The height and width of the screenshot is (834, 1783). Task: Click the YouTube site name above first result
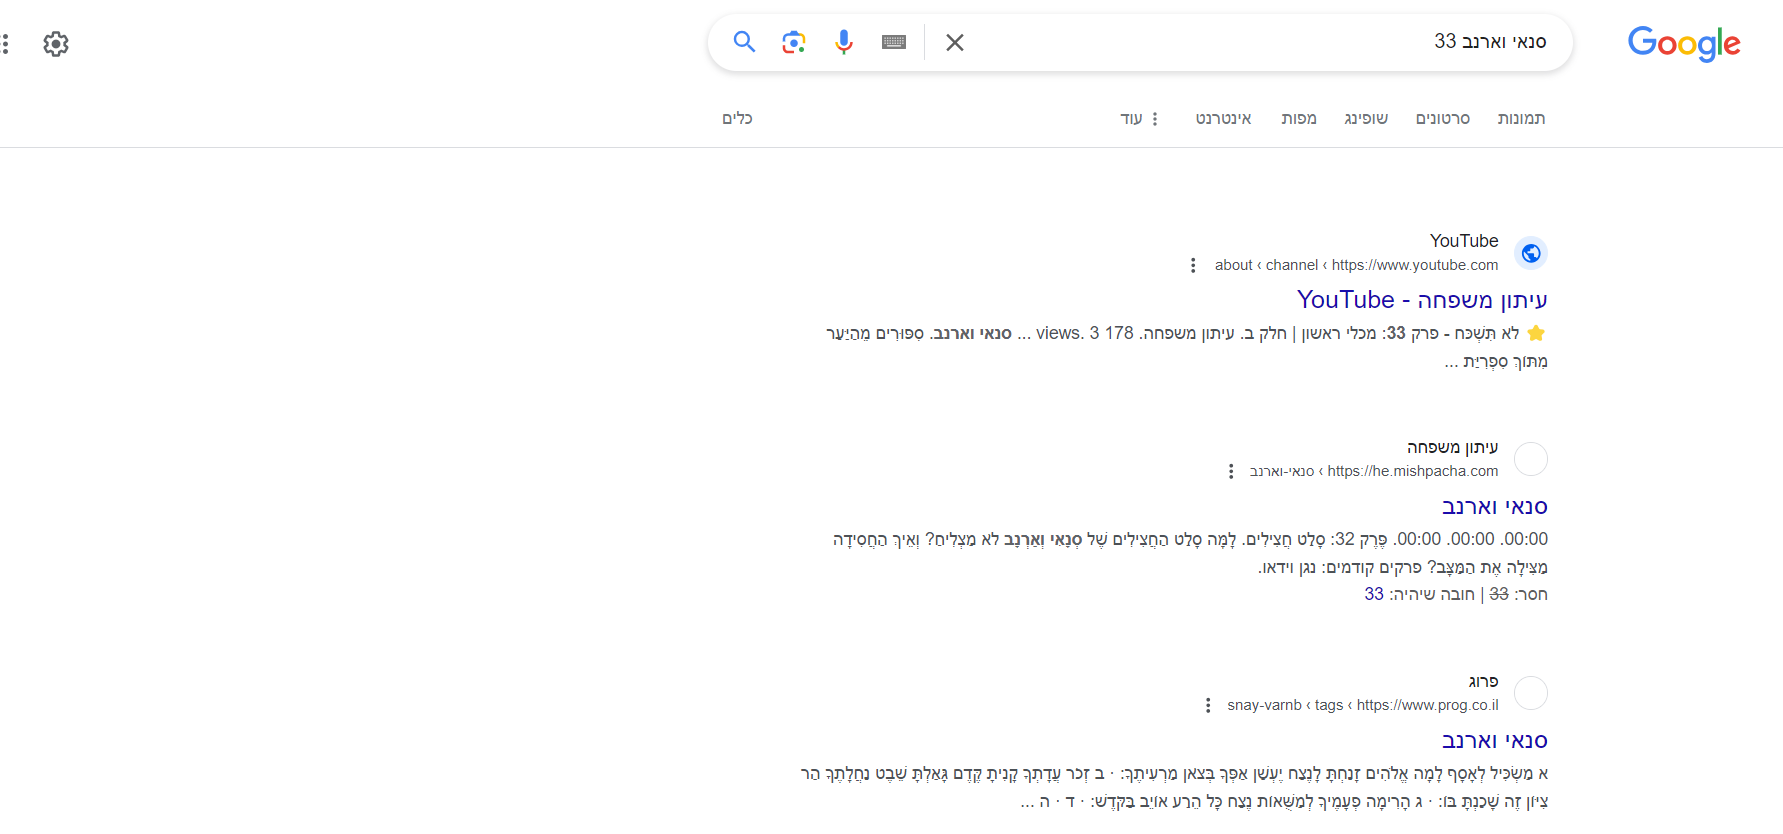[x=1464, y=241]
